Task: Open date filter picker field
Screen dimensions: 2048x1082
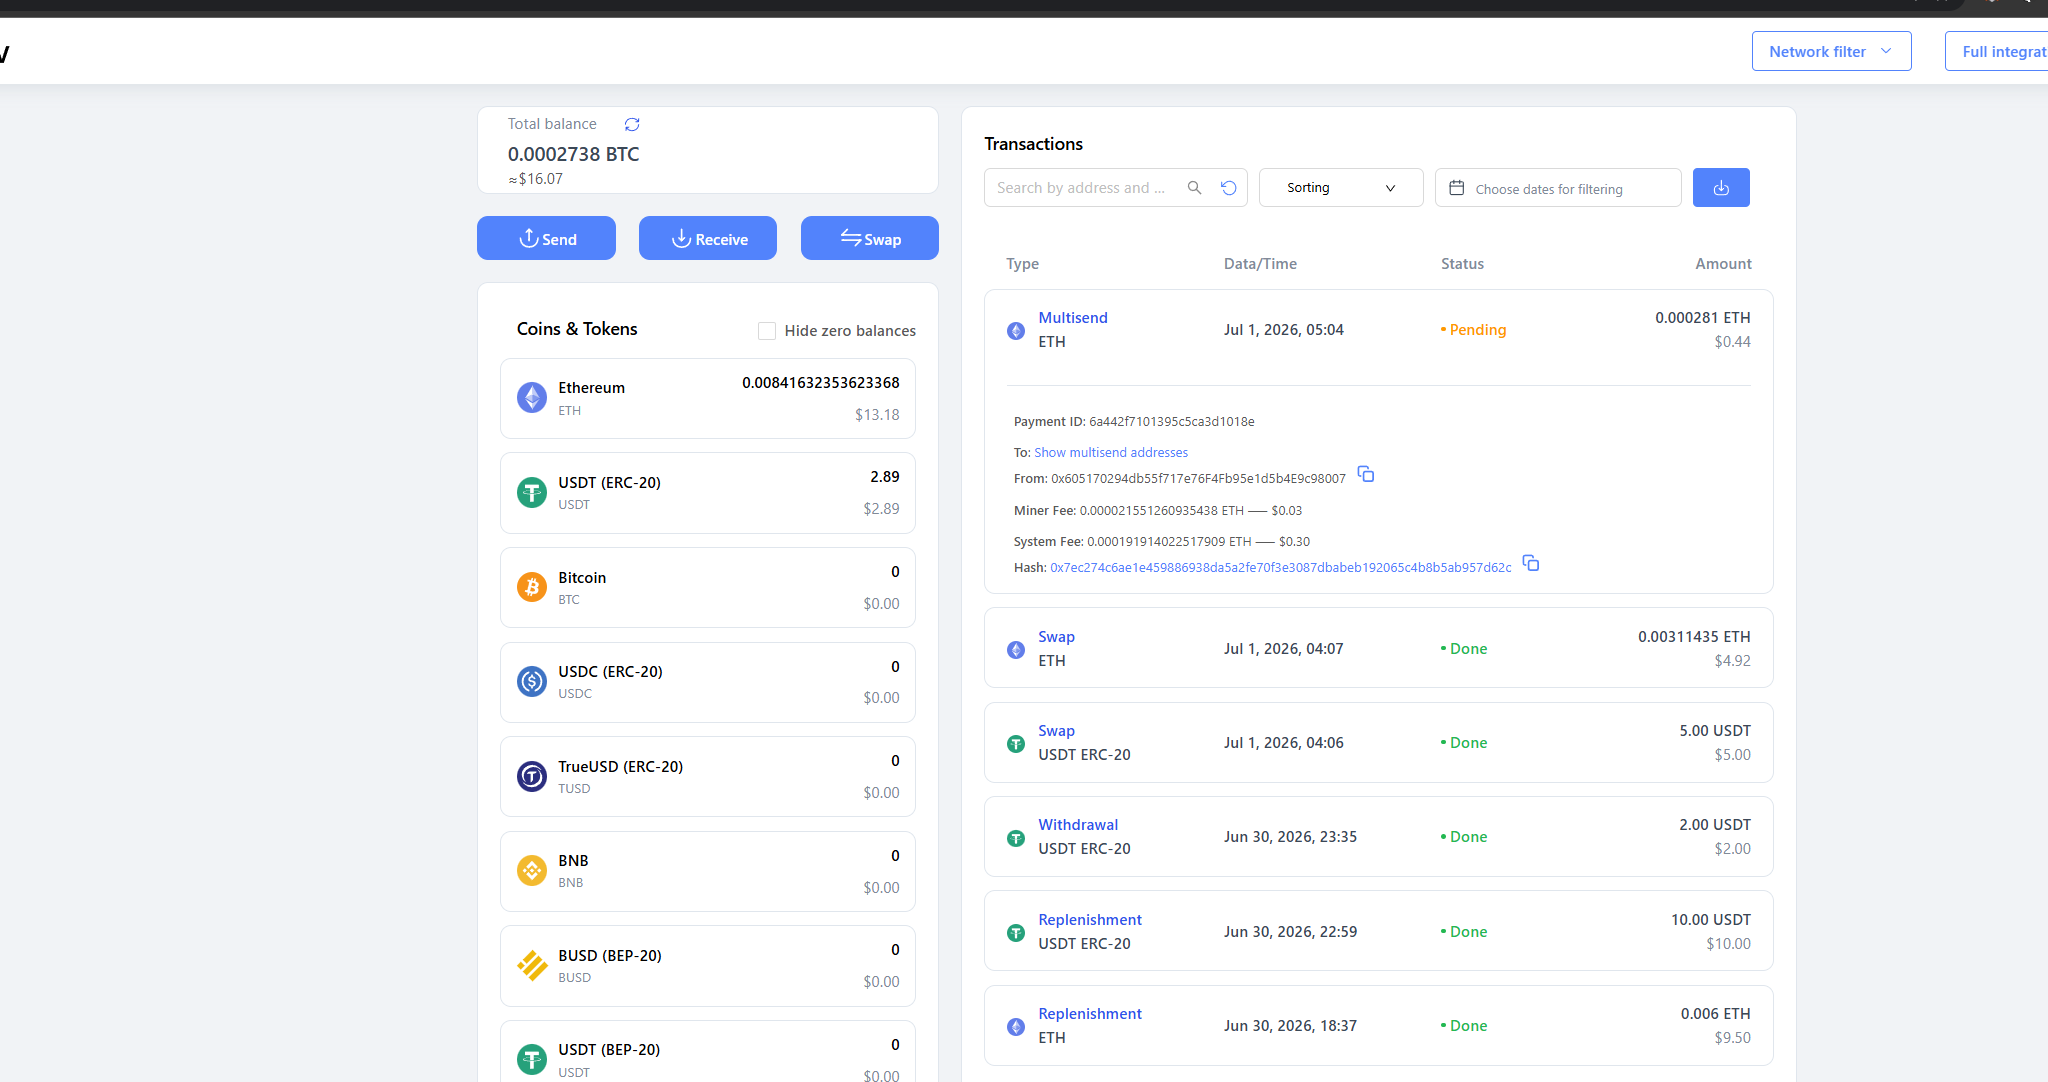Action: tap(1558, 188)
